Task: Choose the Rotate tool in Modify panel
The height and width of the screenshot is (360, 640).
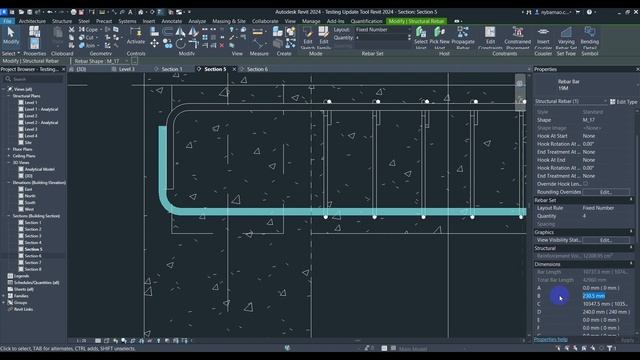Action: [180, 43]
